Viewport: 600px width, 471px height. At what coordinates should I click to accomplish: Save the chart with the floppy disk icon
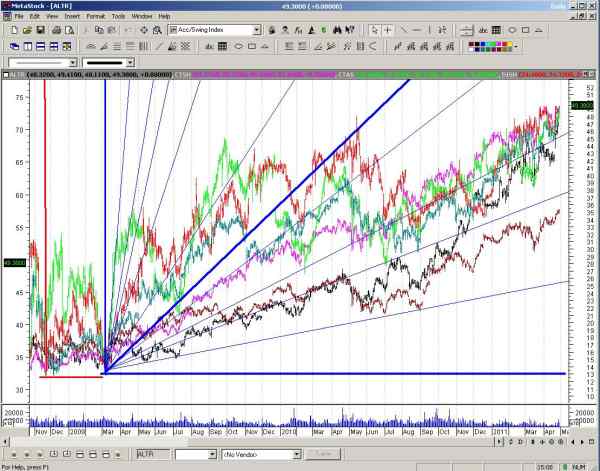(x=40, y=30)
